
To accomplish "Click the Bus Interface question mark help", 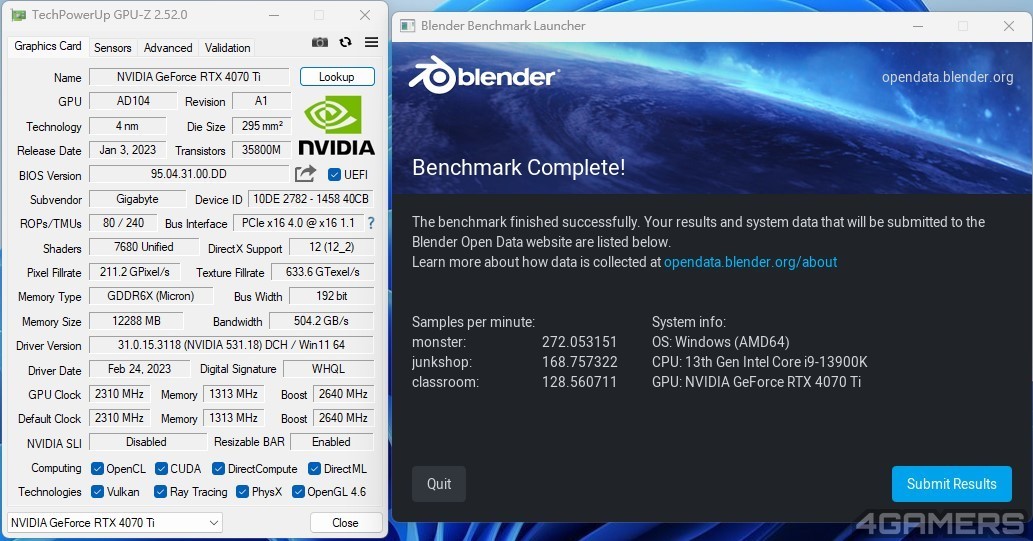I will pyautogui.click(x=371, y=223).
